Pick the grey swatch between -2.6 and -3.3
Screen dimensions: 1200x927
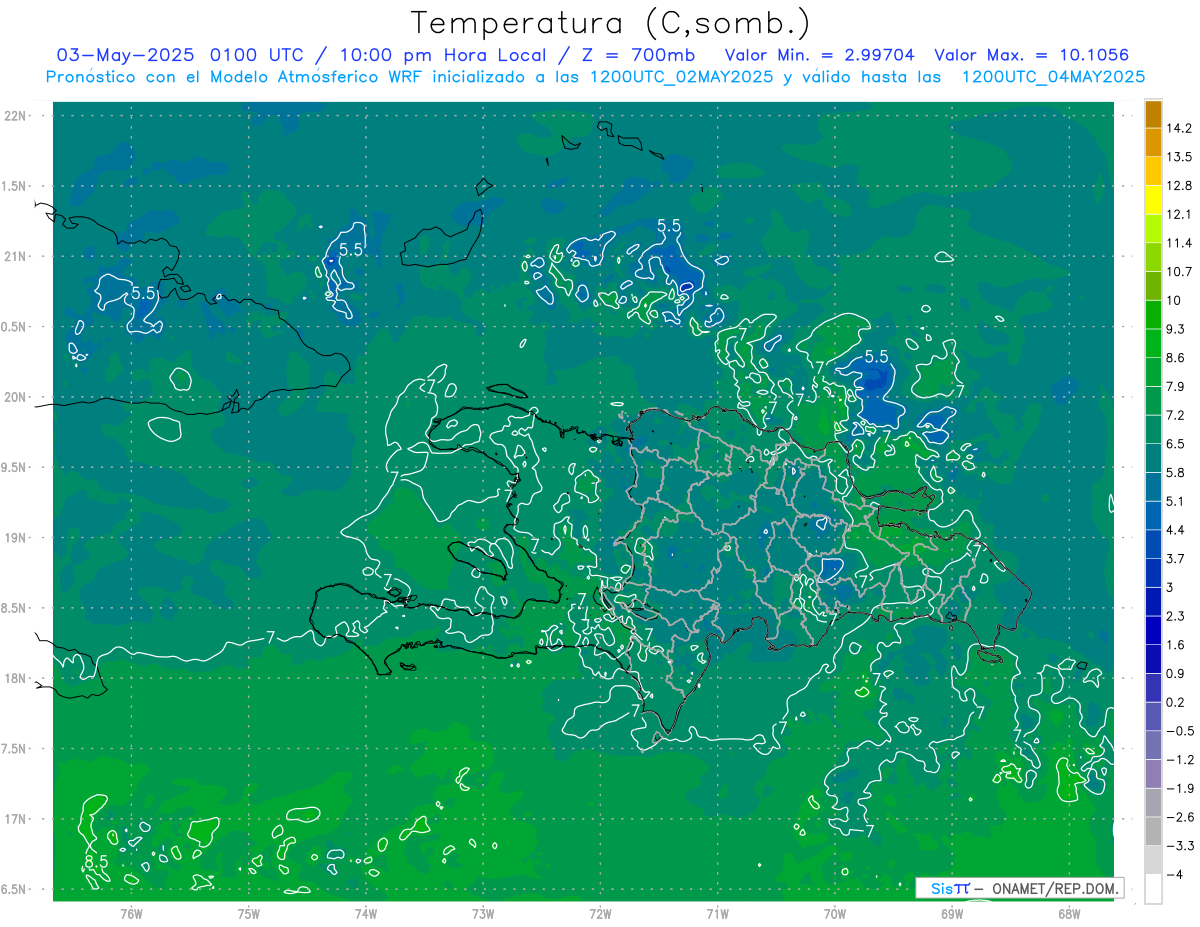[x=1153, y=832]
